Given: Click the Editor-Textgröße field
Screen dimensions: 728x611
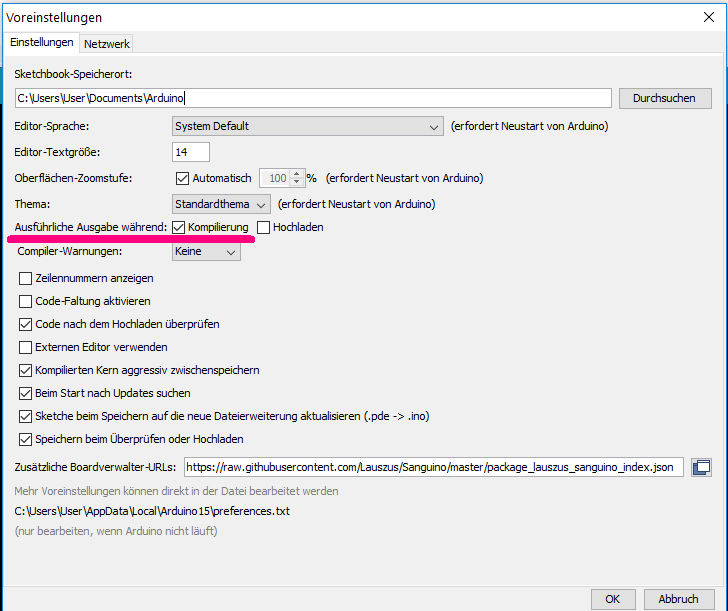Looking at the screenshot, I should (191, 152).
